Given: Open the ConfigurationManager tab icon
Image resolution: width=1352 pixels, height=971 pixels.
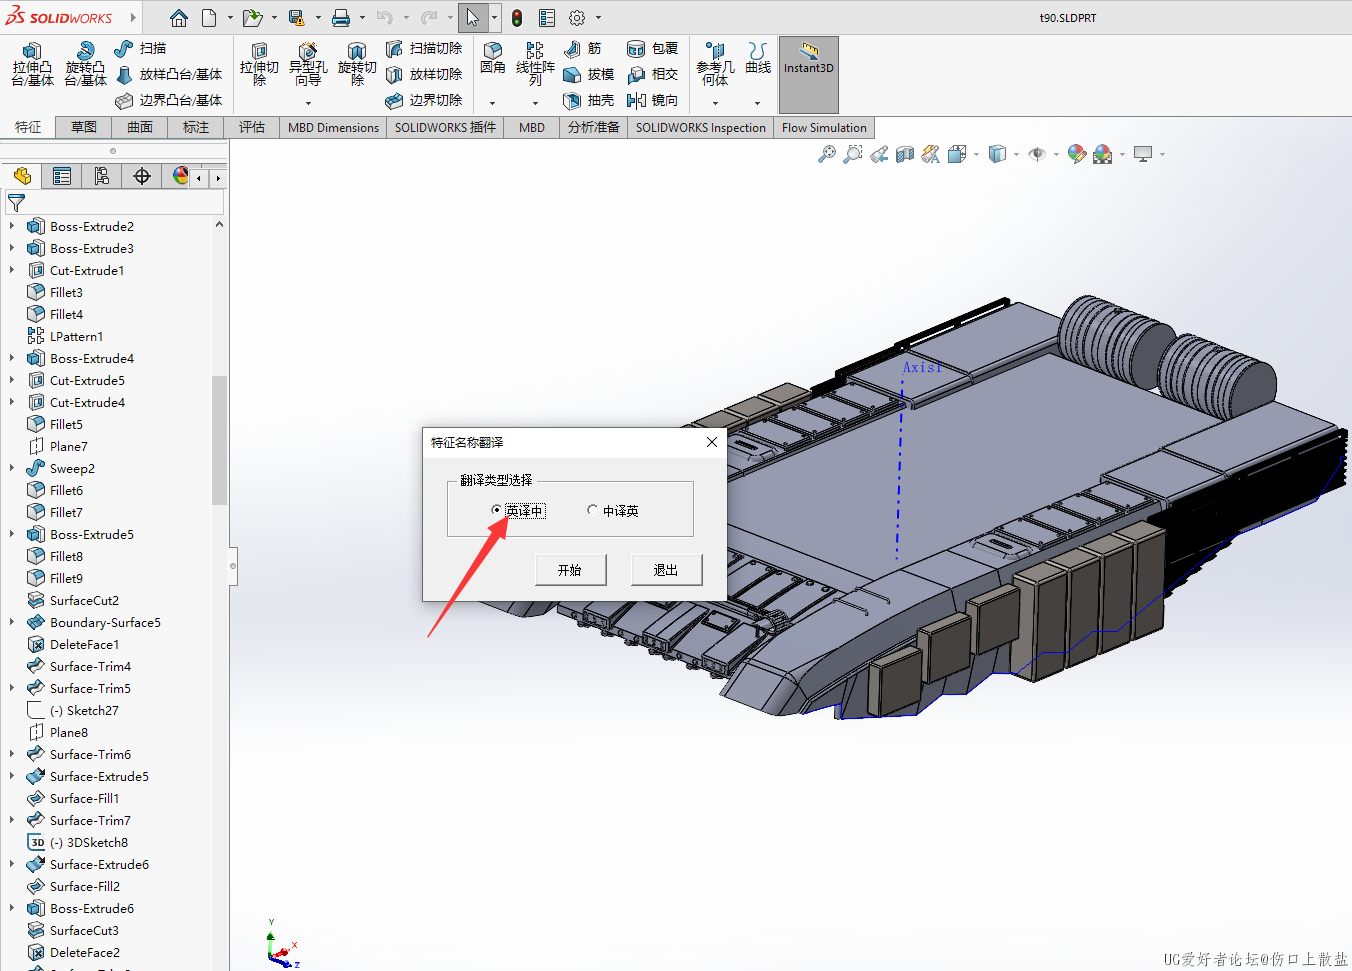Looking at the screenshot, I should [102, 176].
